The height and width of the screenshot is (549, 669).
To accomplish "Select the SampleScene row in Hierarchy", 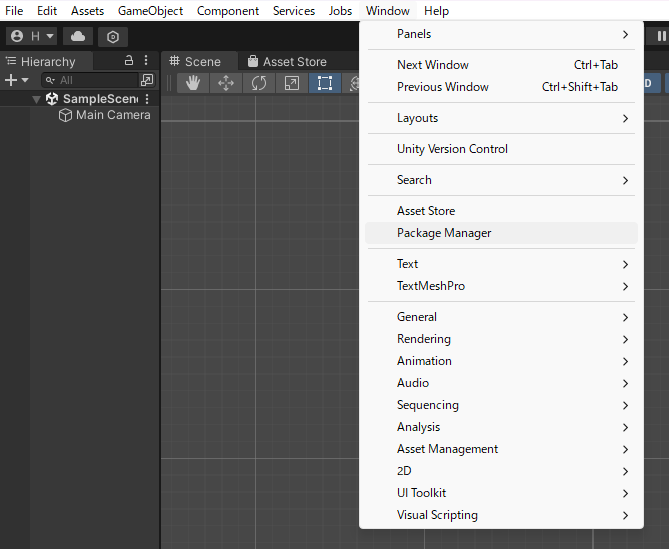I will (x=79, y=99).
